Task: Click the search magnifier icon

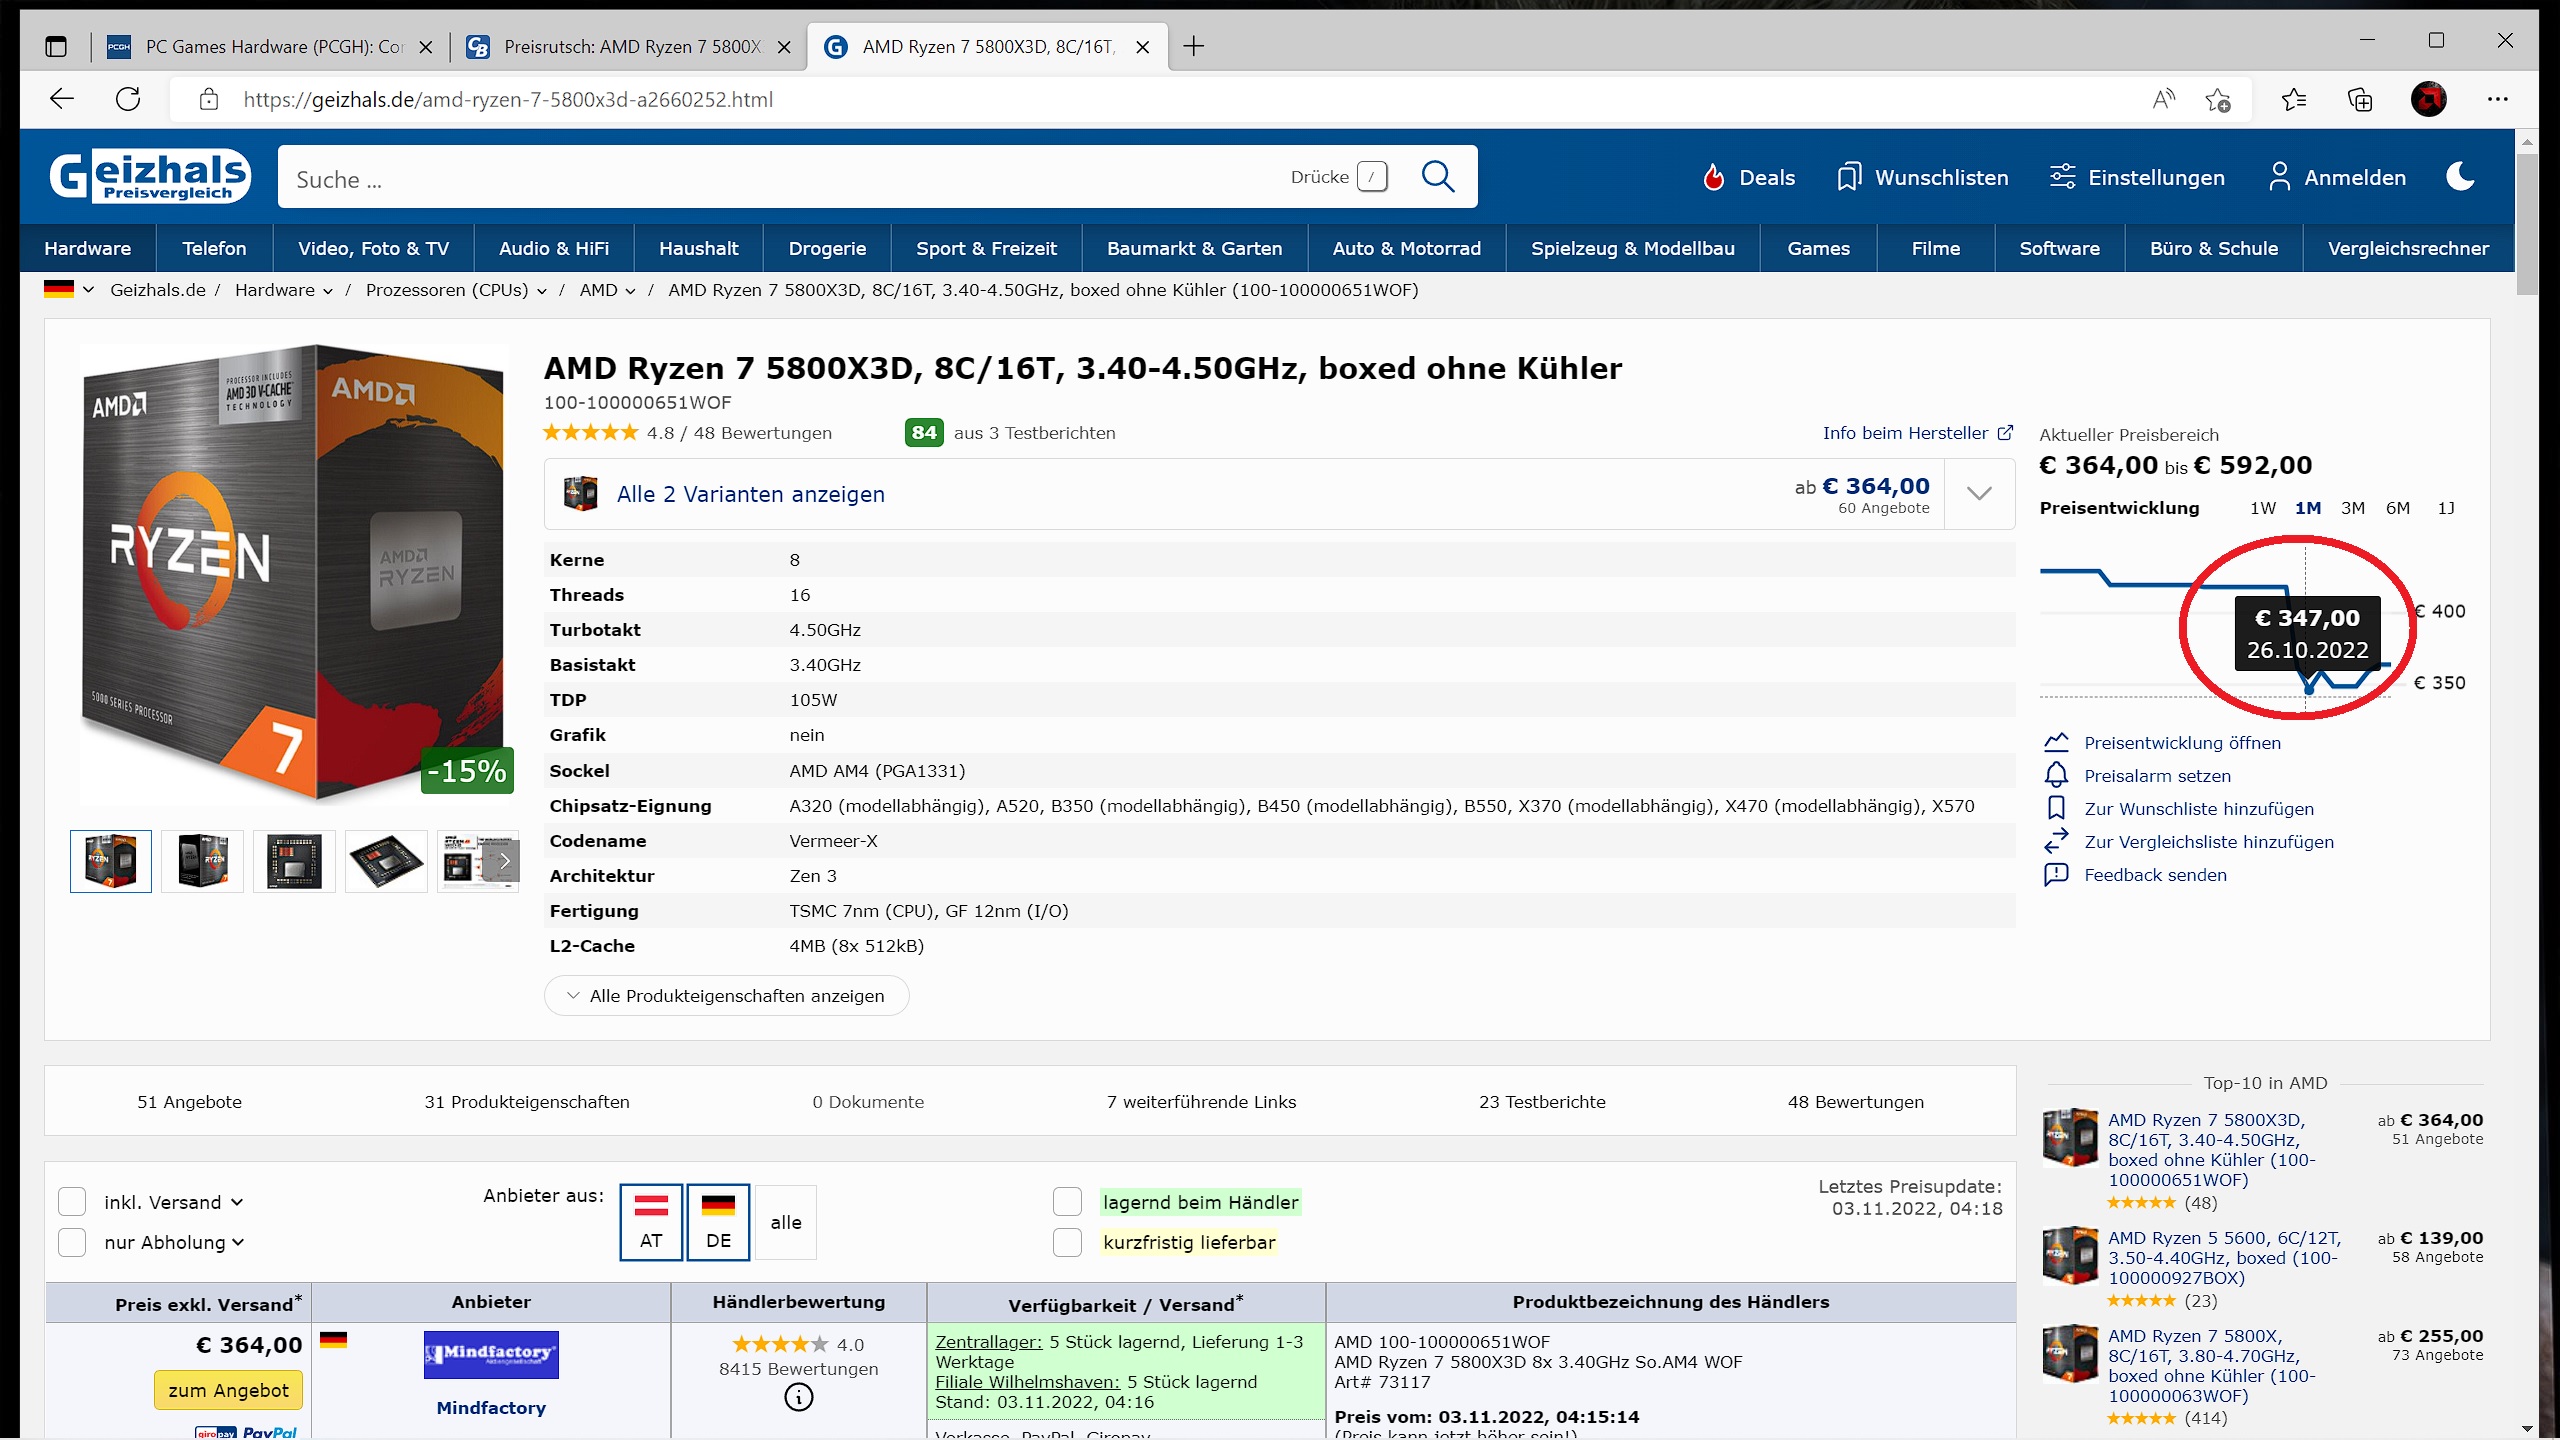Action: (x=1438, y=177)
